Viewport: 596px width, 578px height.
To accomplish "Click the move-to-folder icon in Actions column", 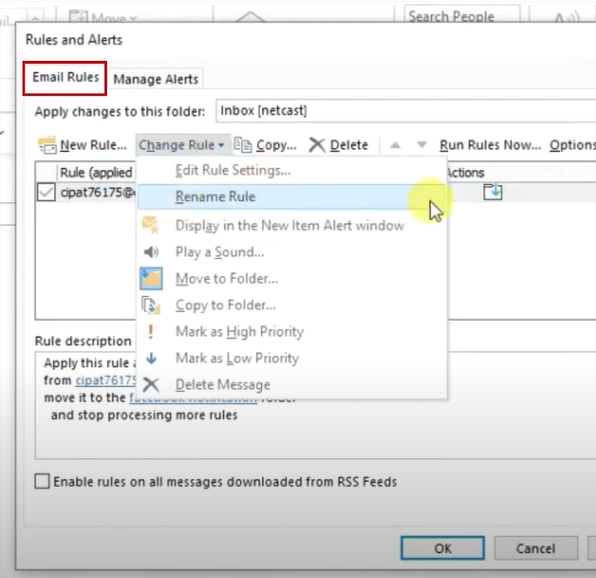I will tap(493, 192).
